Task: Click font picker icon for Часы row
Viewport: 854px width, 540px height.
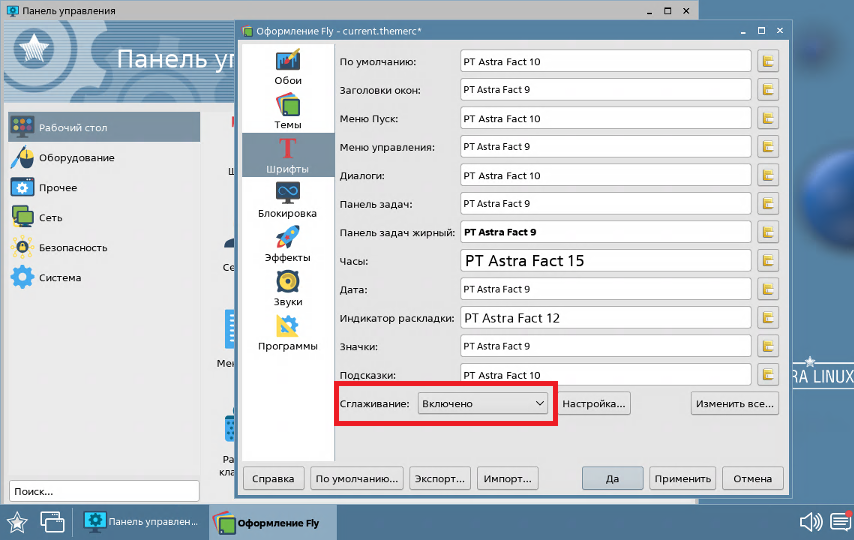Action: click(768, 261)
